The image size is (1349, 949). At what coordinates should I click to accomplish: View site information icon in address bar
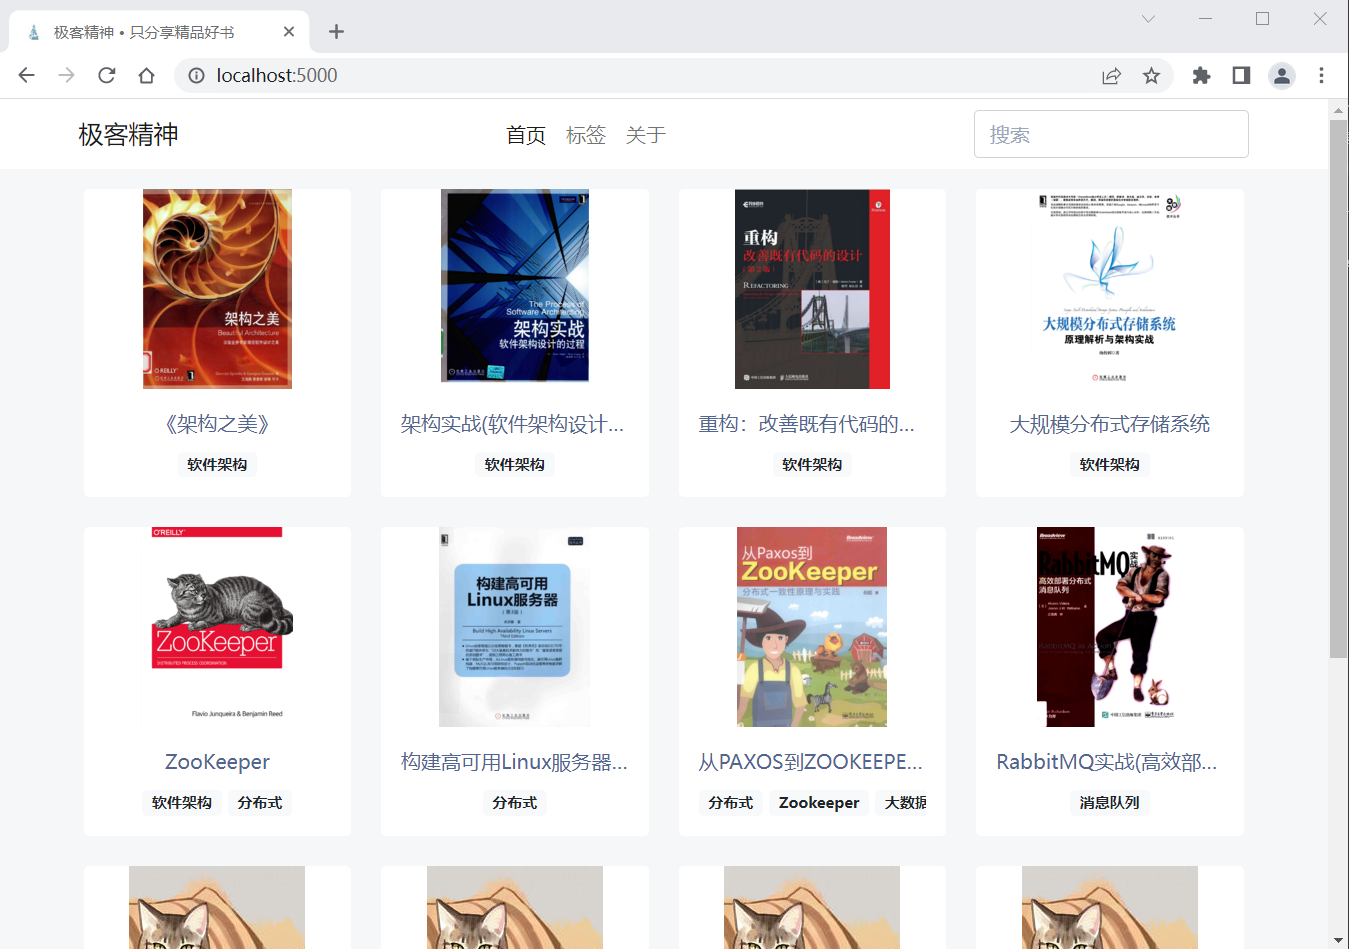pos(197,75)
